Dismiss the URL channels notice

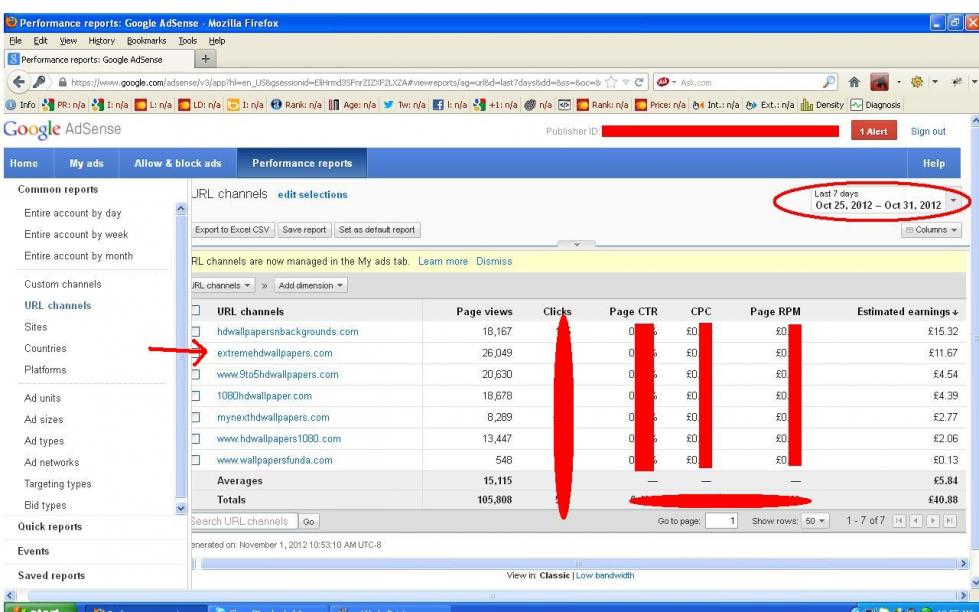click(494, 261)
